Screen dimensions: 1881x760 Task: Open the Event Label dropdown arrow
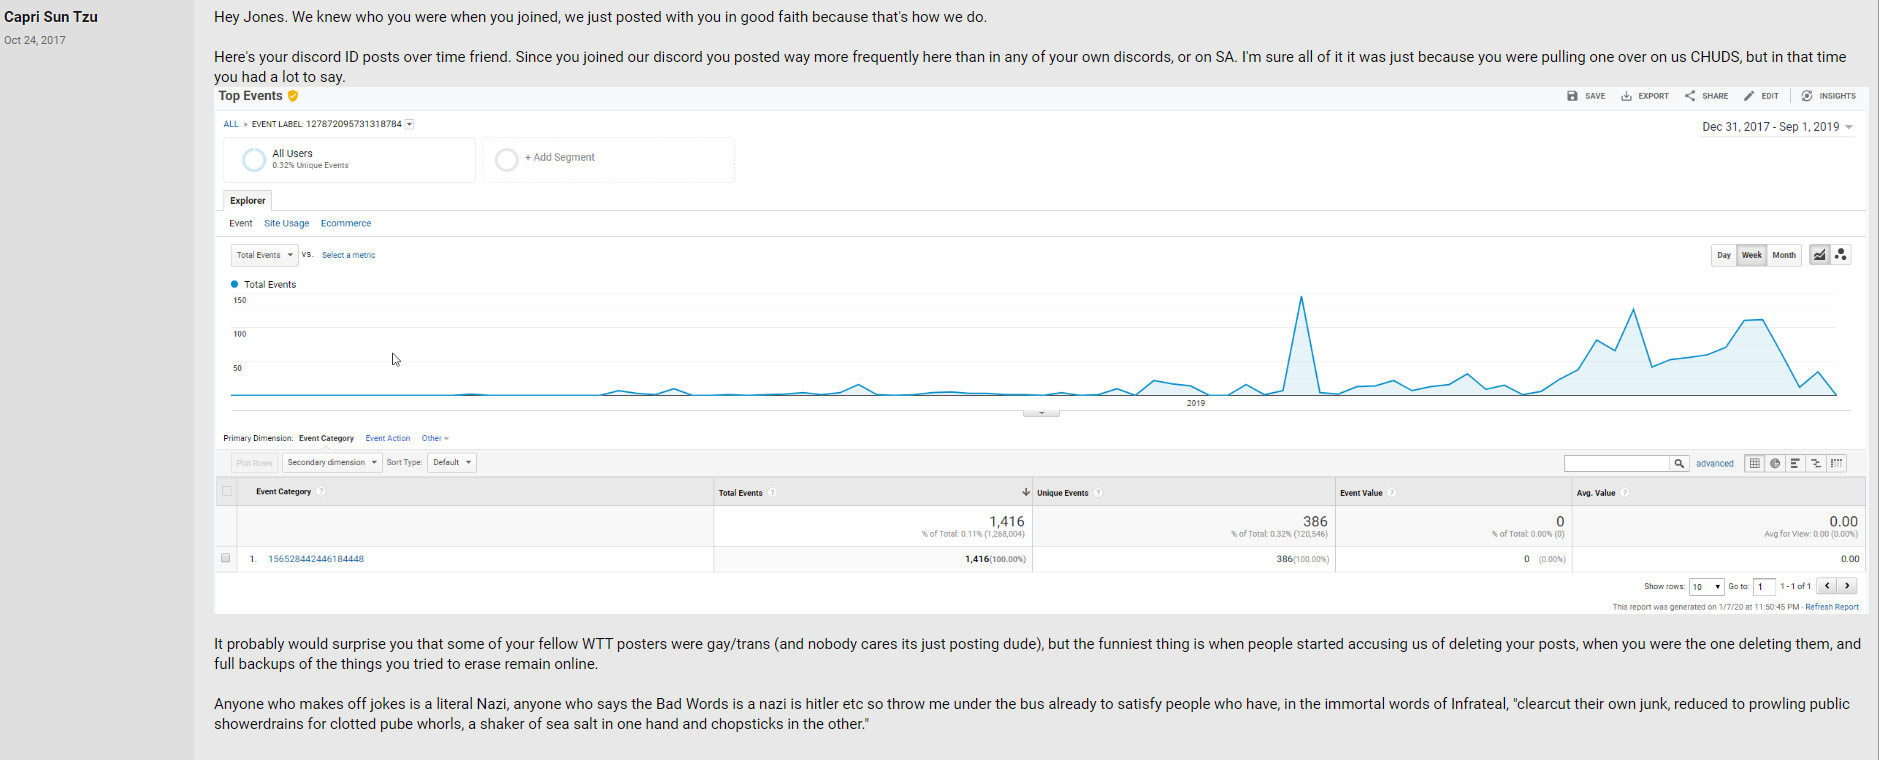(x=410, y=124)
